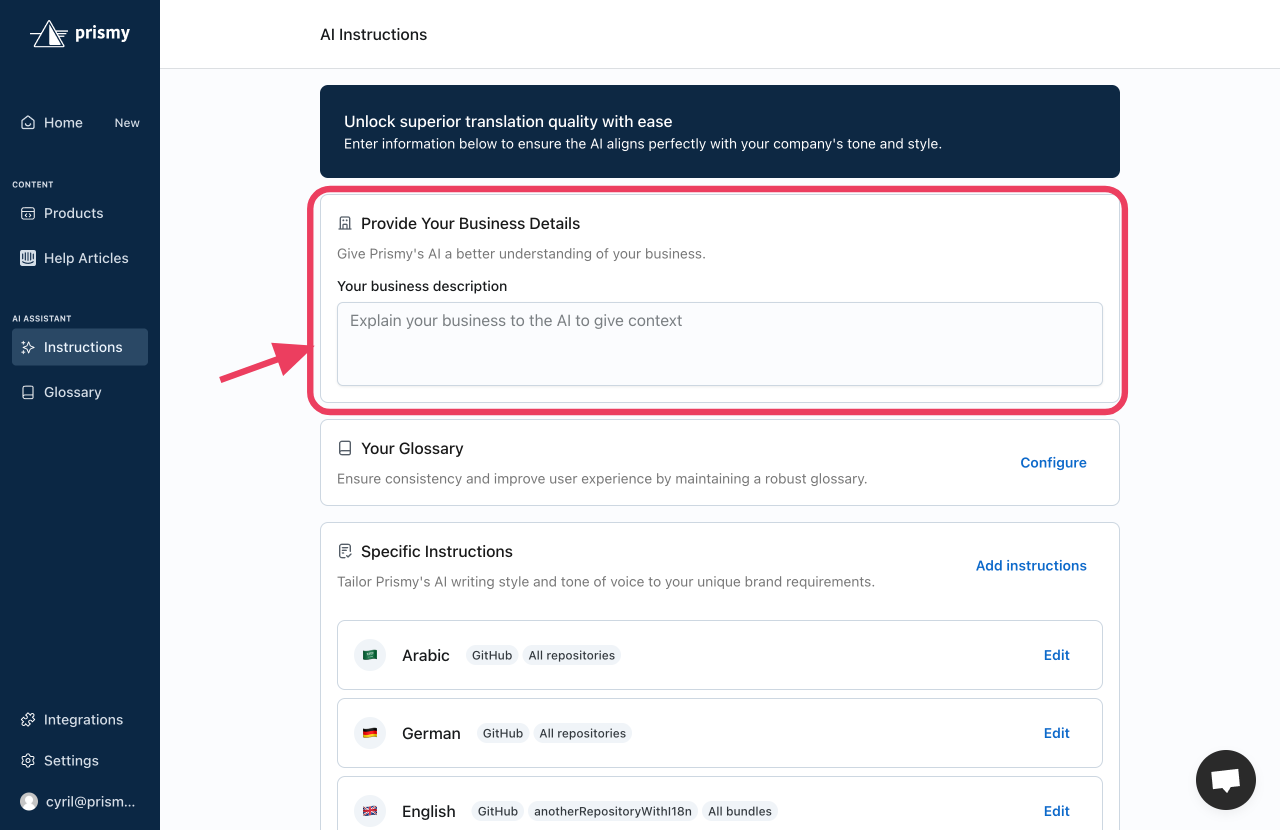Click the user avatar icon
Viewport: 1280px width, 830px height.
(29, 802)
